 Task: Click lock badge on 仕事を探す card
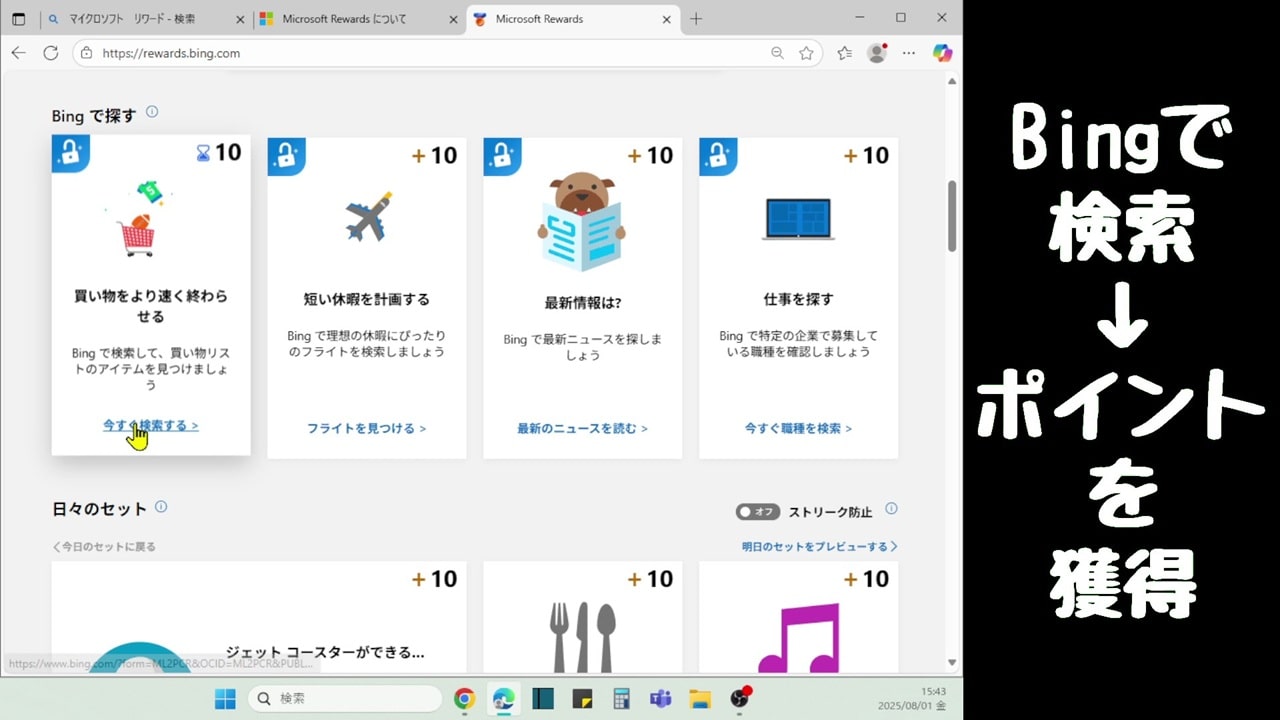[x=718, y=156]
